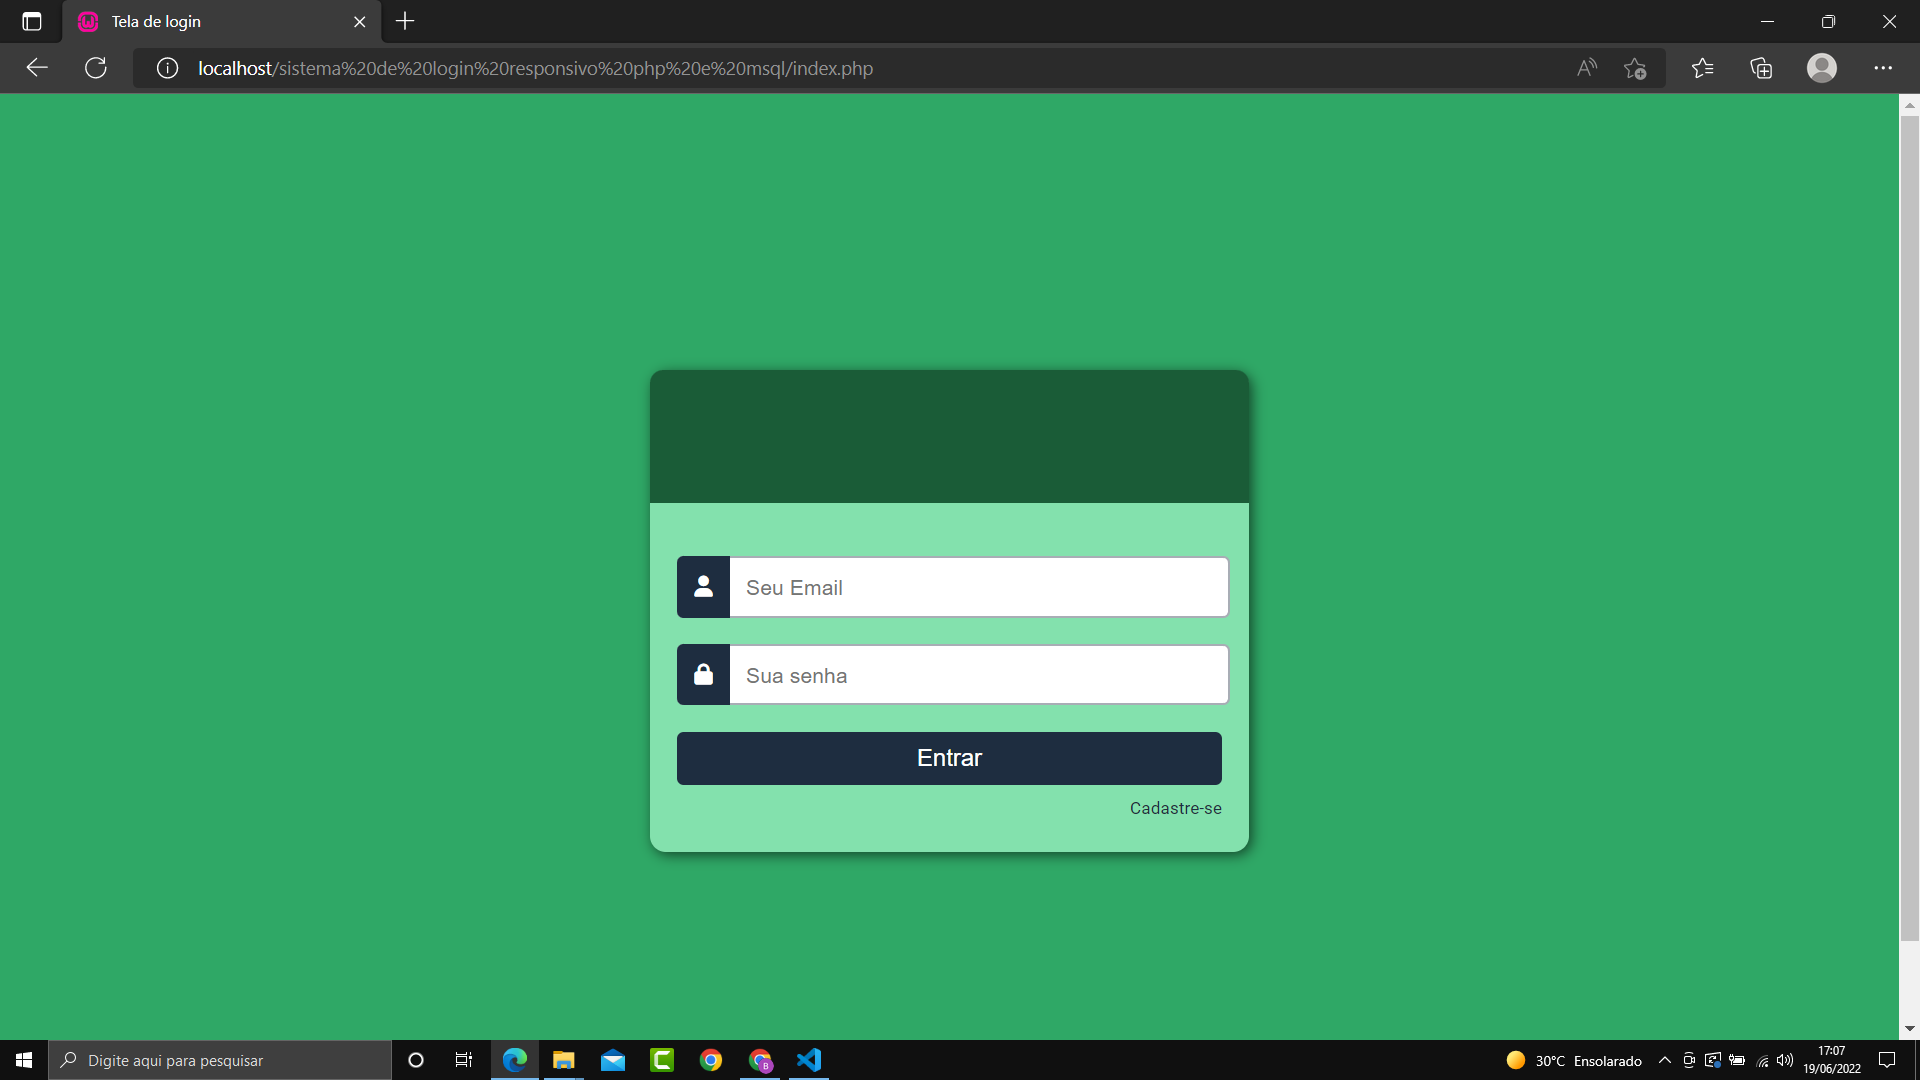
Task: Open the Settings and more menu
Action: point(1885,68)
